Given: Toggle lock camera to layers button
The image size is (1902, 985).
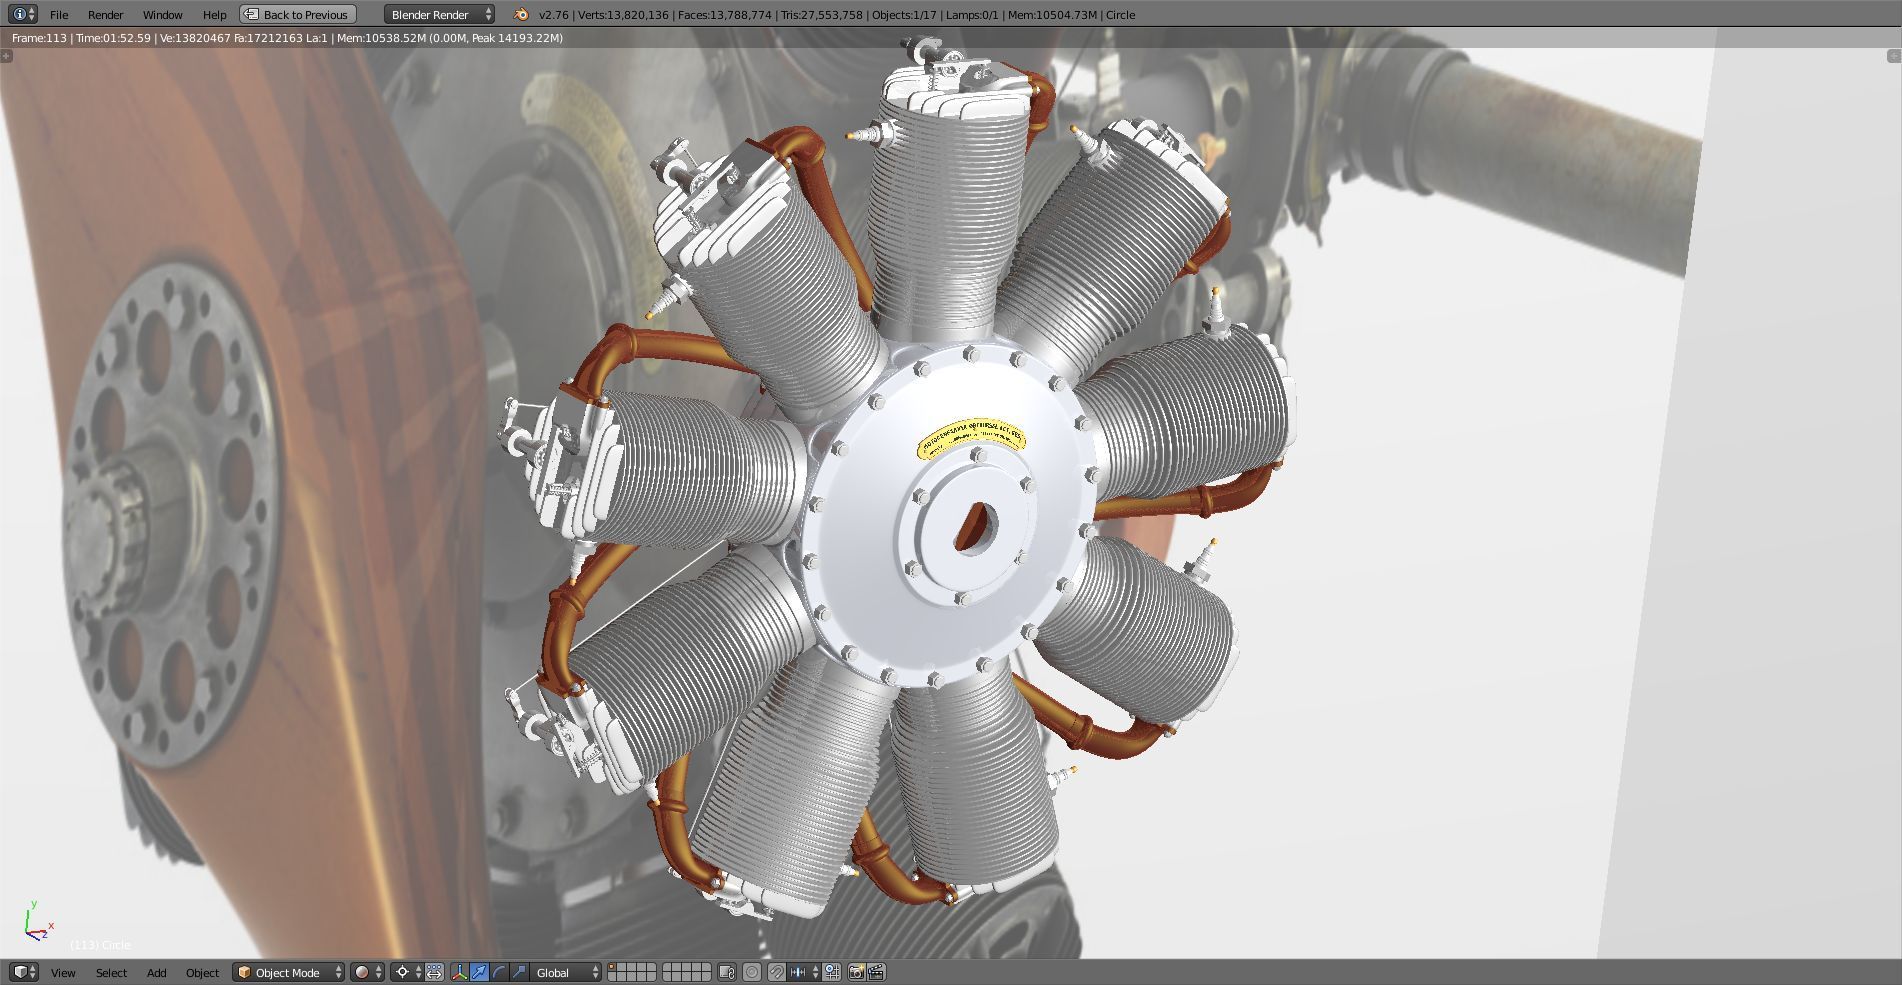Looking at the screenshot, I should click(x=727, y=972).
